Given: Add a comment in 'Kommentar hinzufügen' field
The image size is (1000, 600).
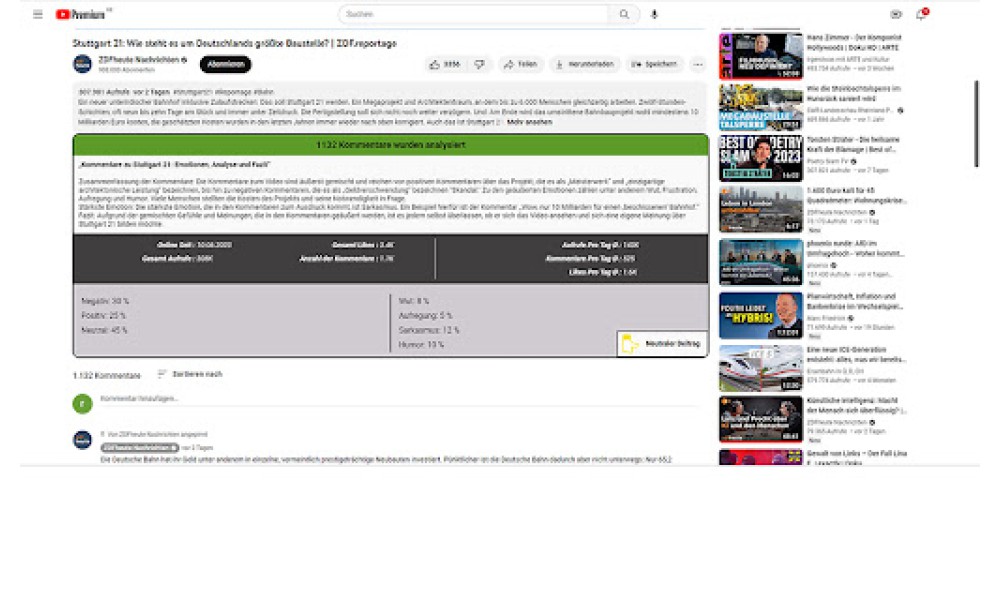Looking at the screenshot, I should coord(401,399).
